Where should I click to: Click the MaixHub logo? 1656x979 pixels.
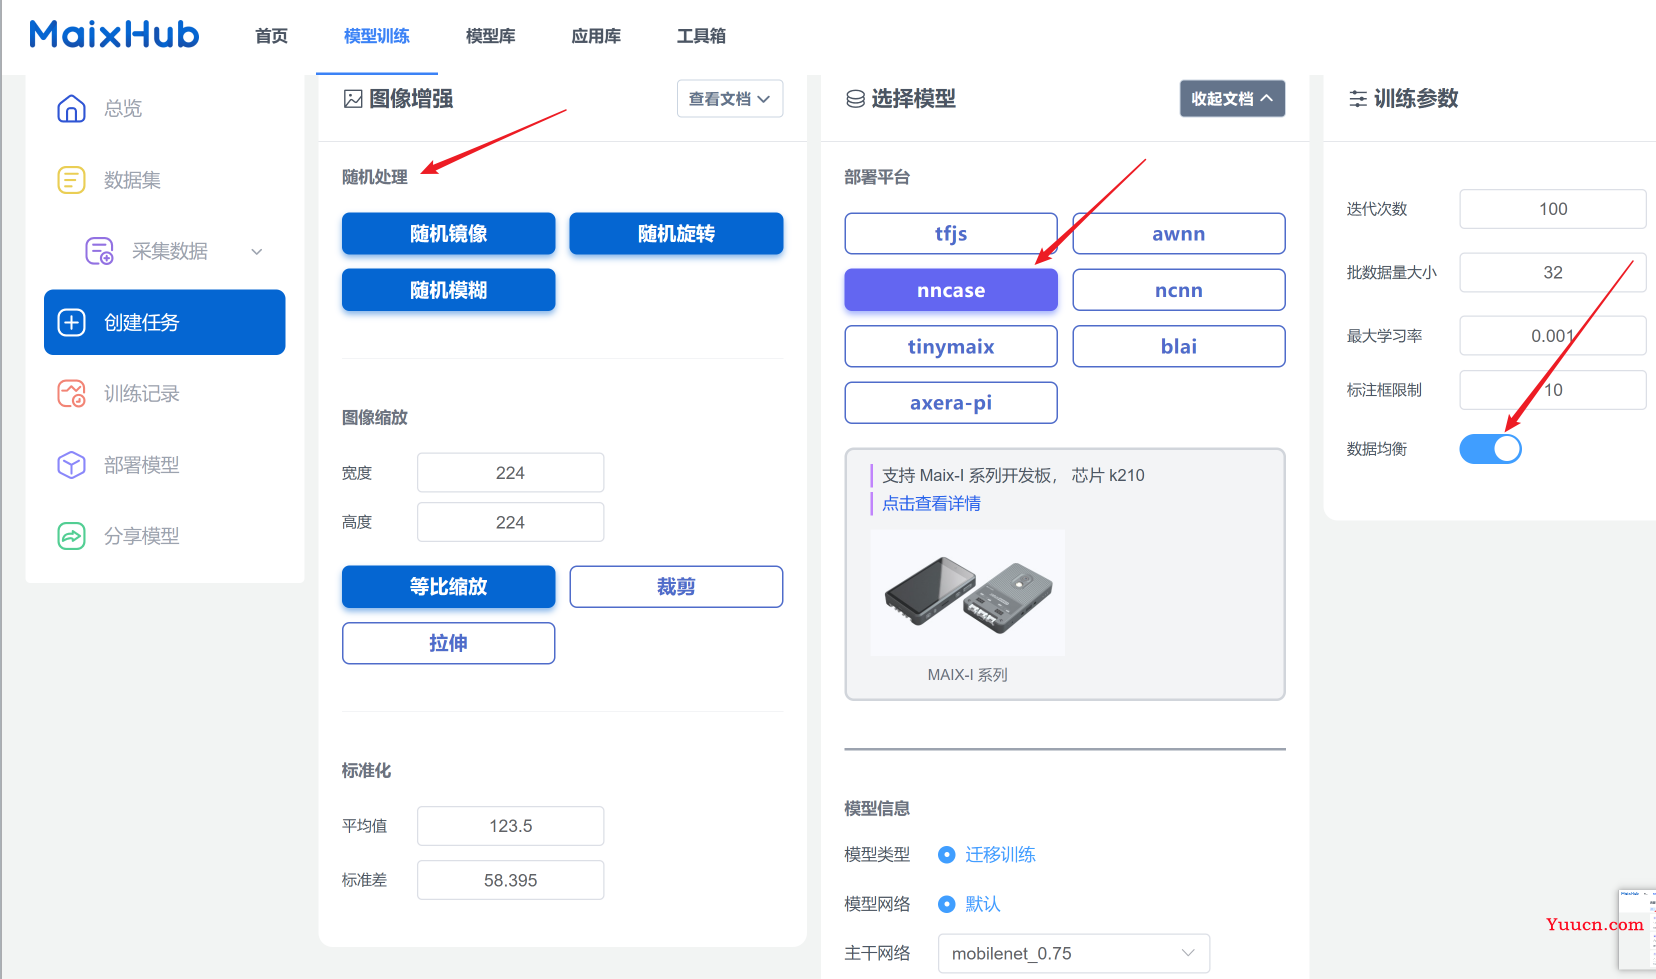tap(114, 35)
